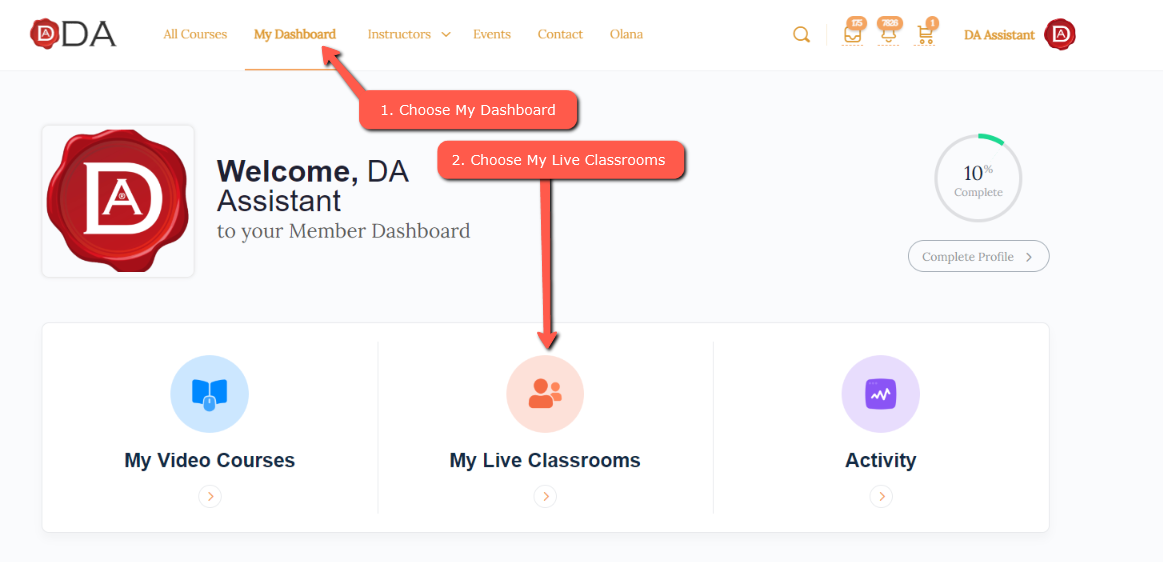Click the DA logo in header
The image size is (1163, 562).
coord(73,34)
